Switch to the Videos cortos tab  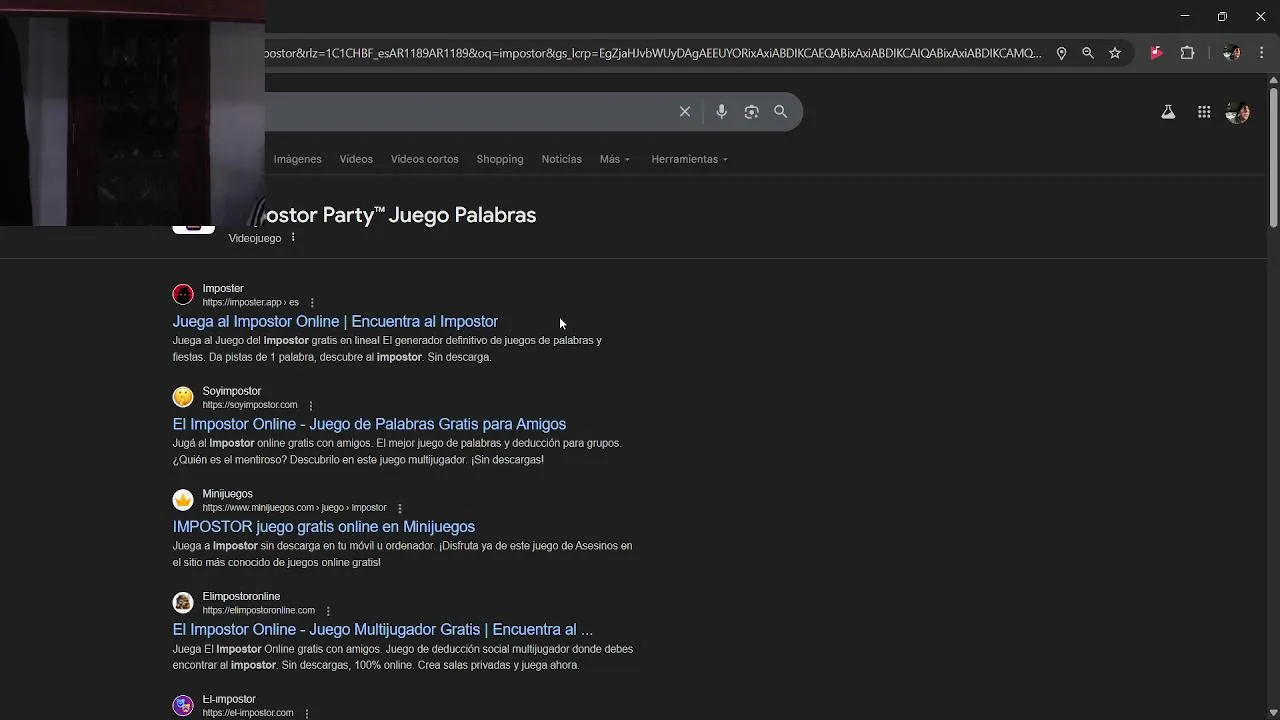(425, 159)
